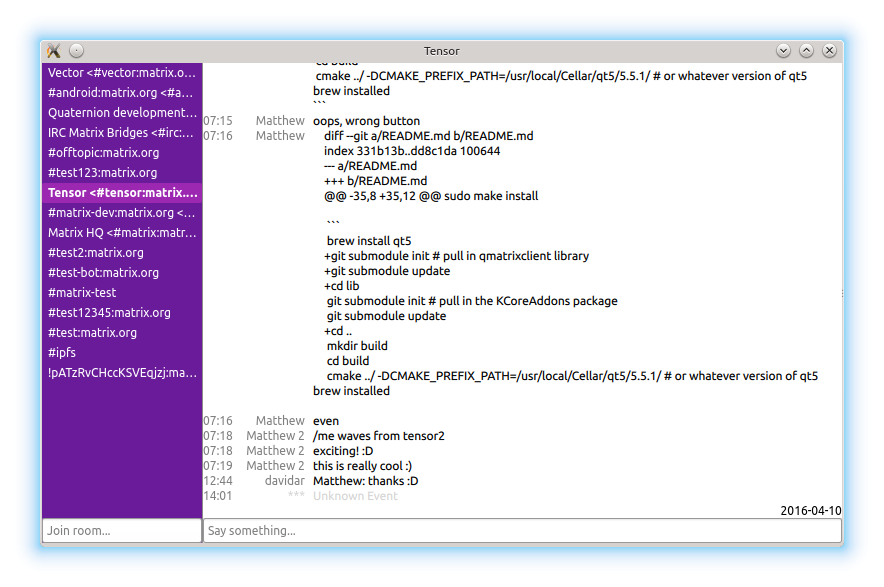884x587 pixels.
Task: Click the username davidar in the chat
Action: click(284, 480)
